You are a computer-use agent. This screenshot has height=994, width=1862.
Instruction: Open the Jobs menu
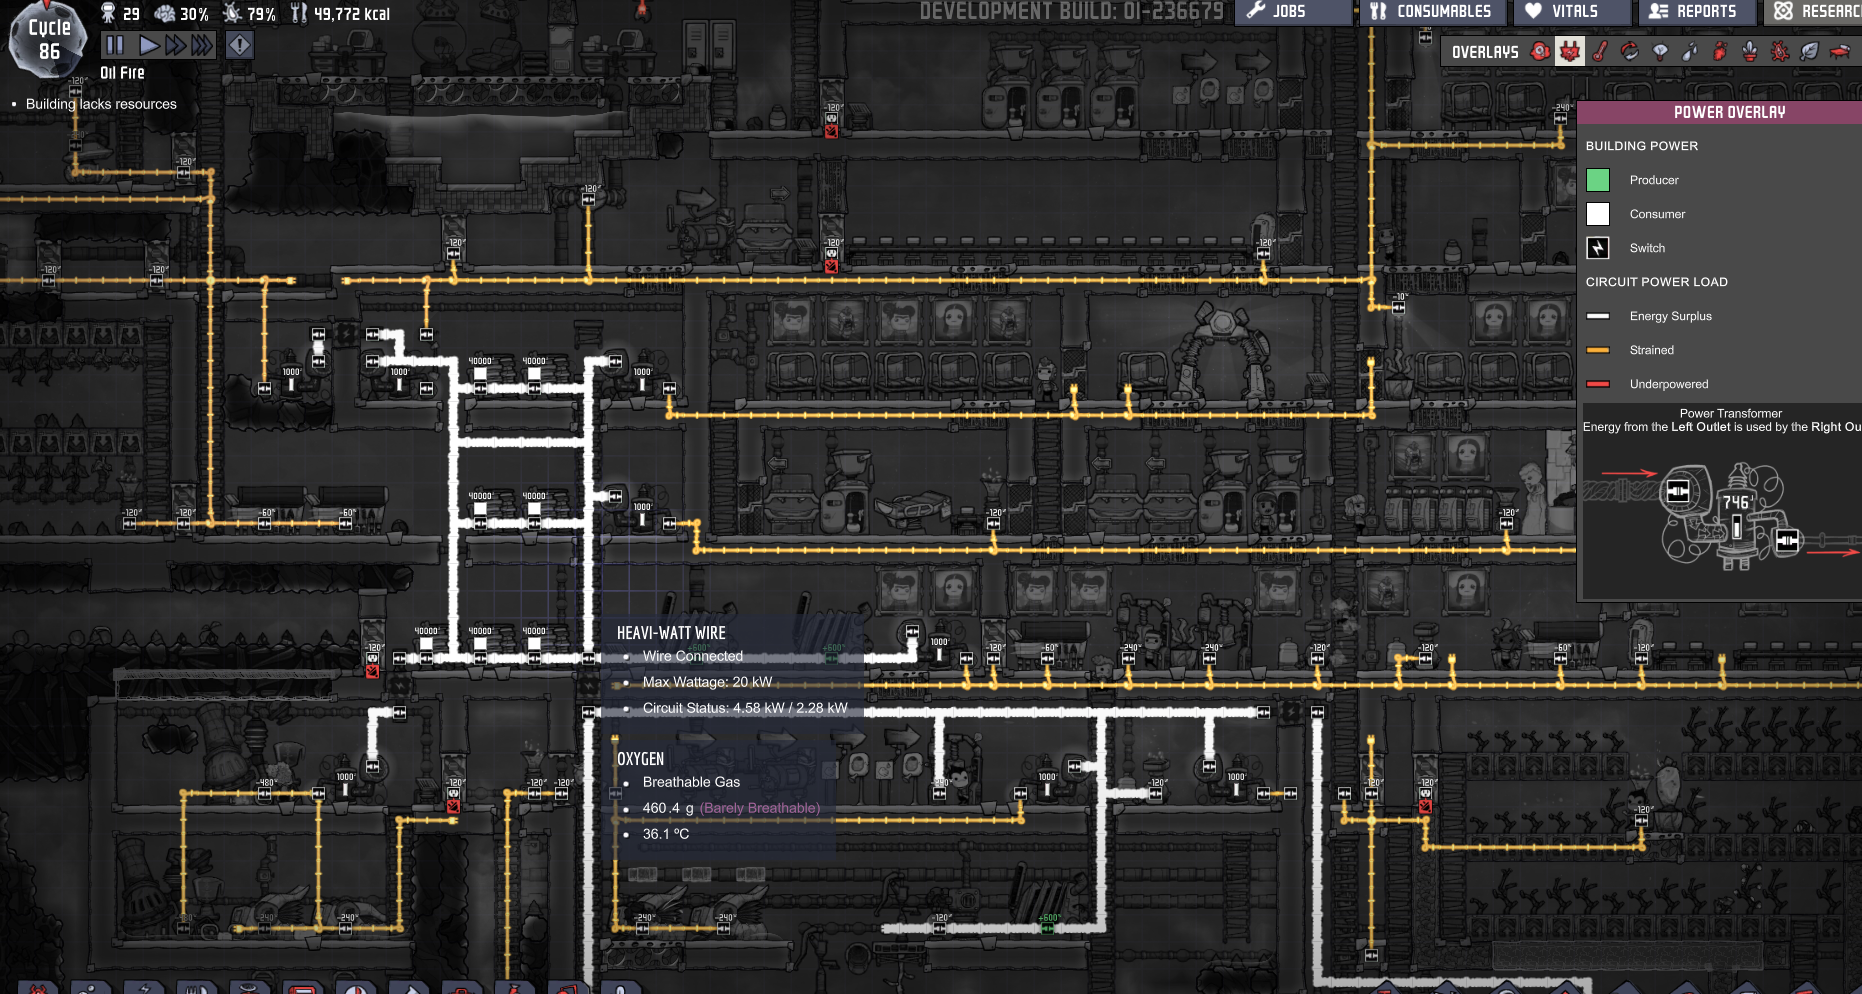[1295, 12]
